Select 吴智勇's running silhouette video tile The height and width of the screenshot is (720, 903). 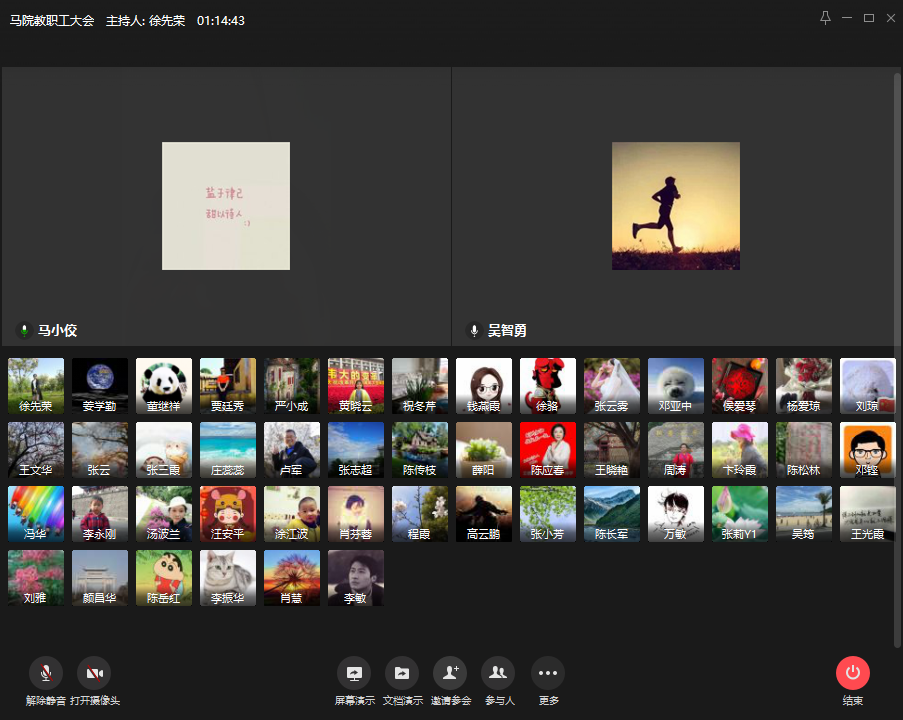[x=676, y=206]
